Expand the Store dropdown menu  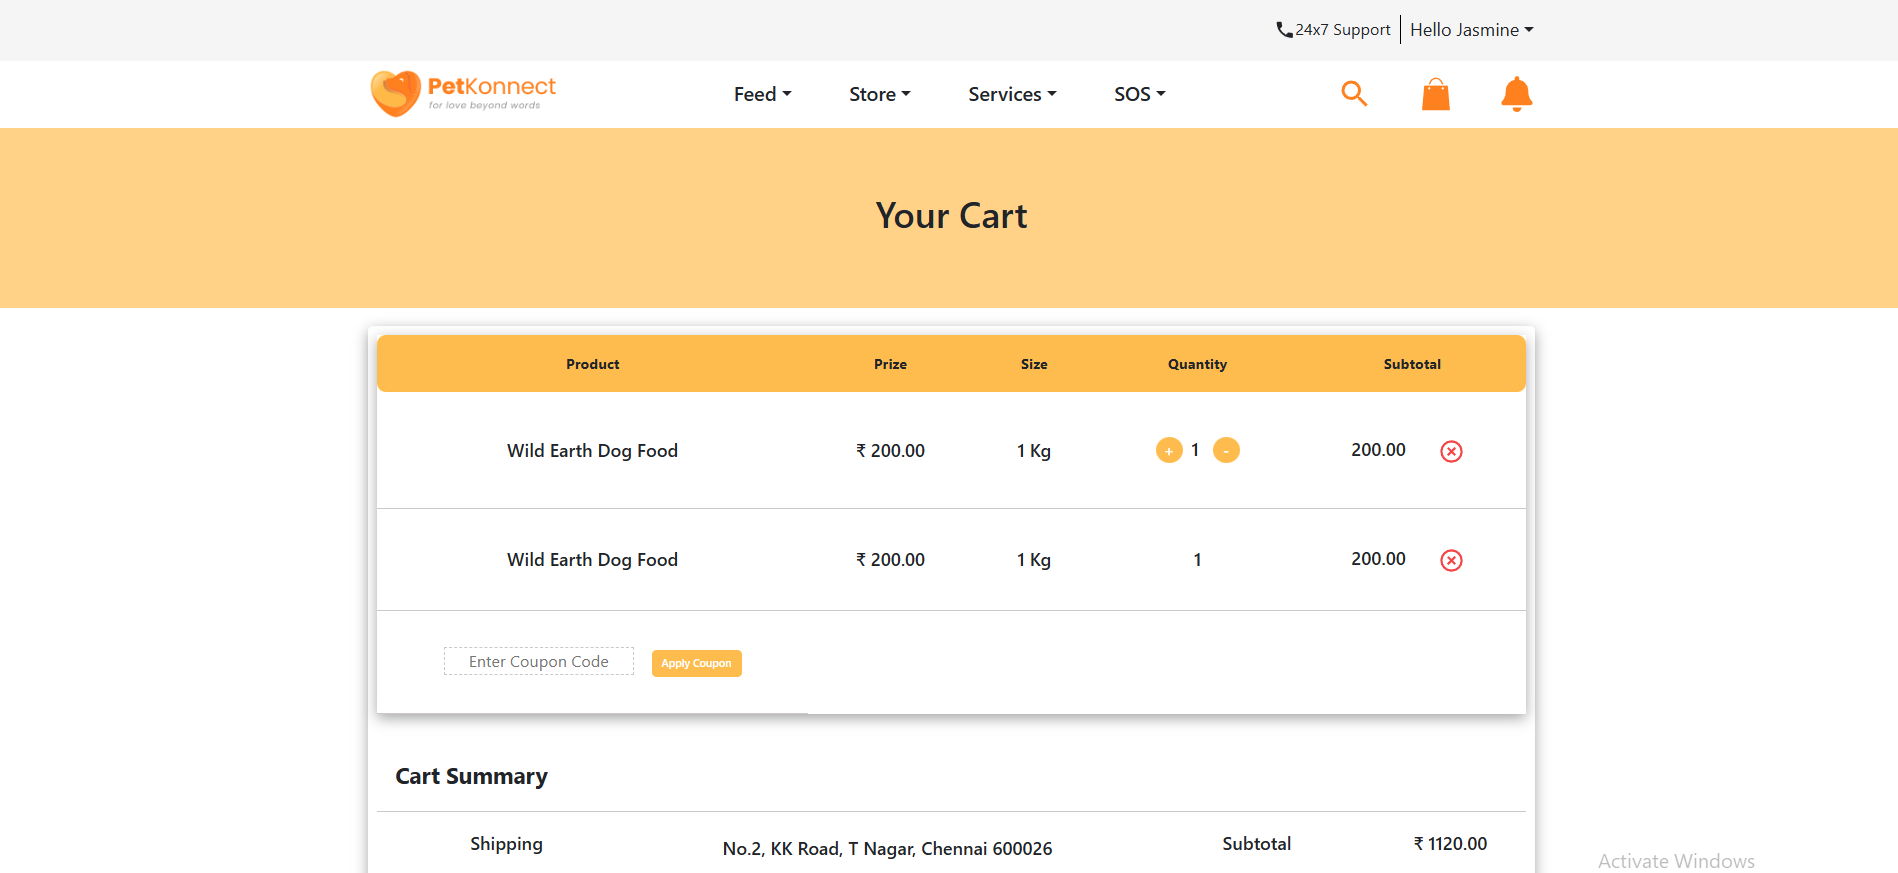(x=880, y=94)
